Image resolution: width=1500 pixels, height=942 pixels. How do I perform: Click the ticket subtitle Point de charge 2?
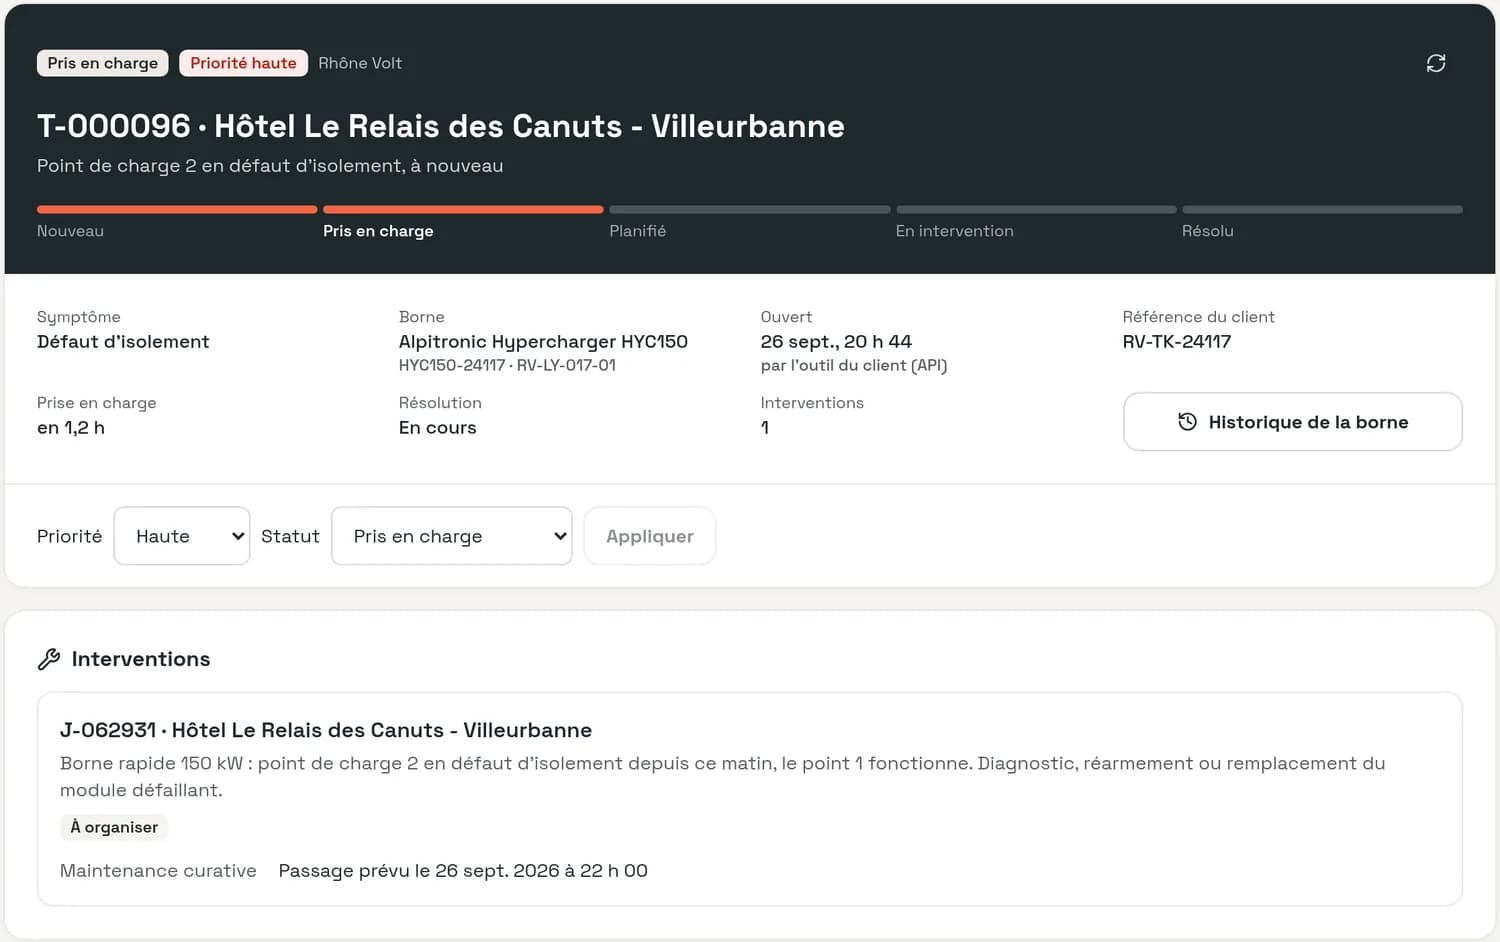click(x=270, y=166)
